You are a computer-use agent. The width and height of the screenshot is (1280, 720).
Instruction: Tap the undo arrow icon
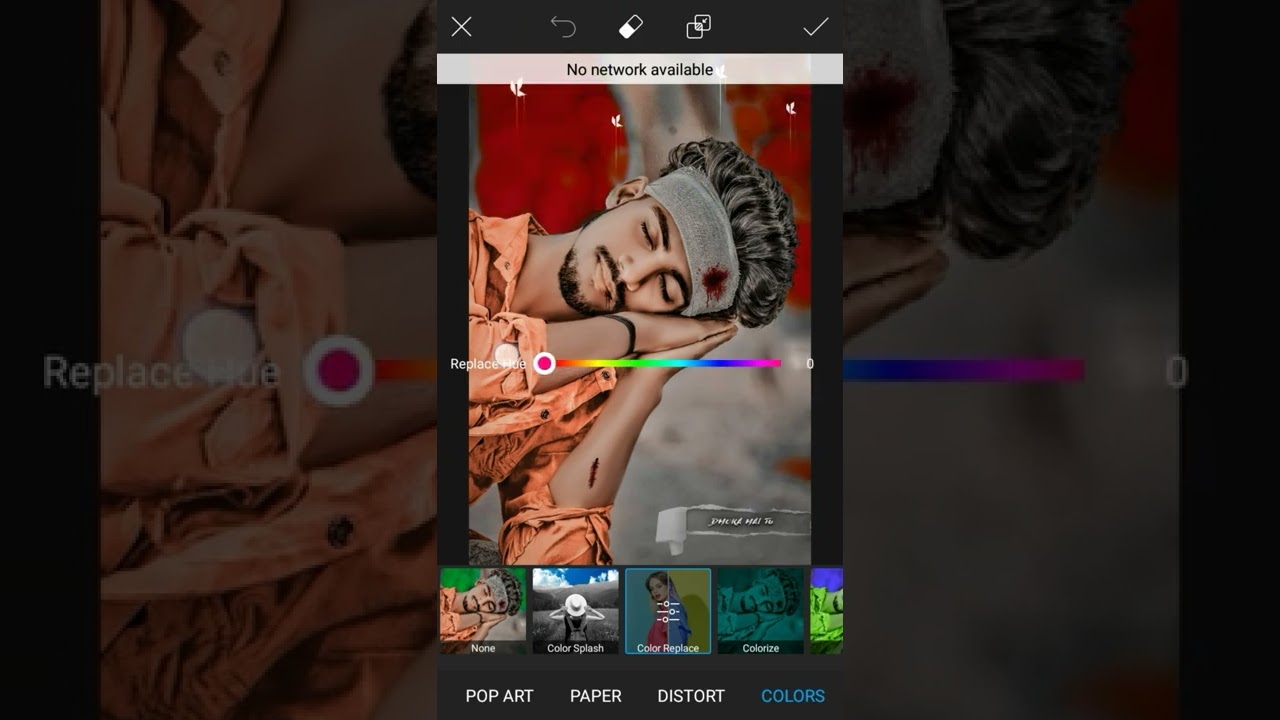[x=563, y=27]
